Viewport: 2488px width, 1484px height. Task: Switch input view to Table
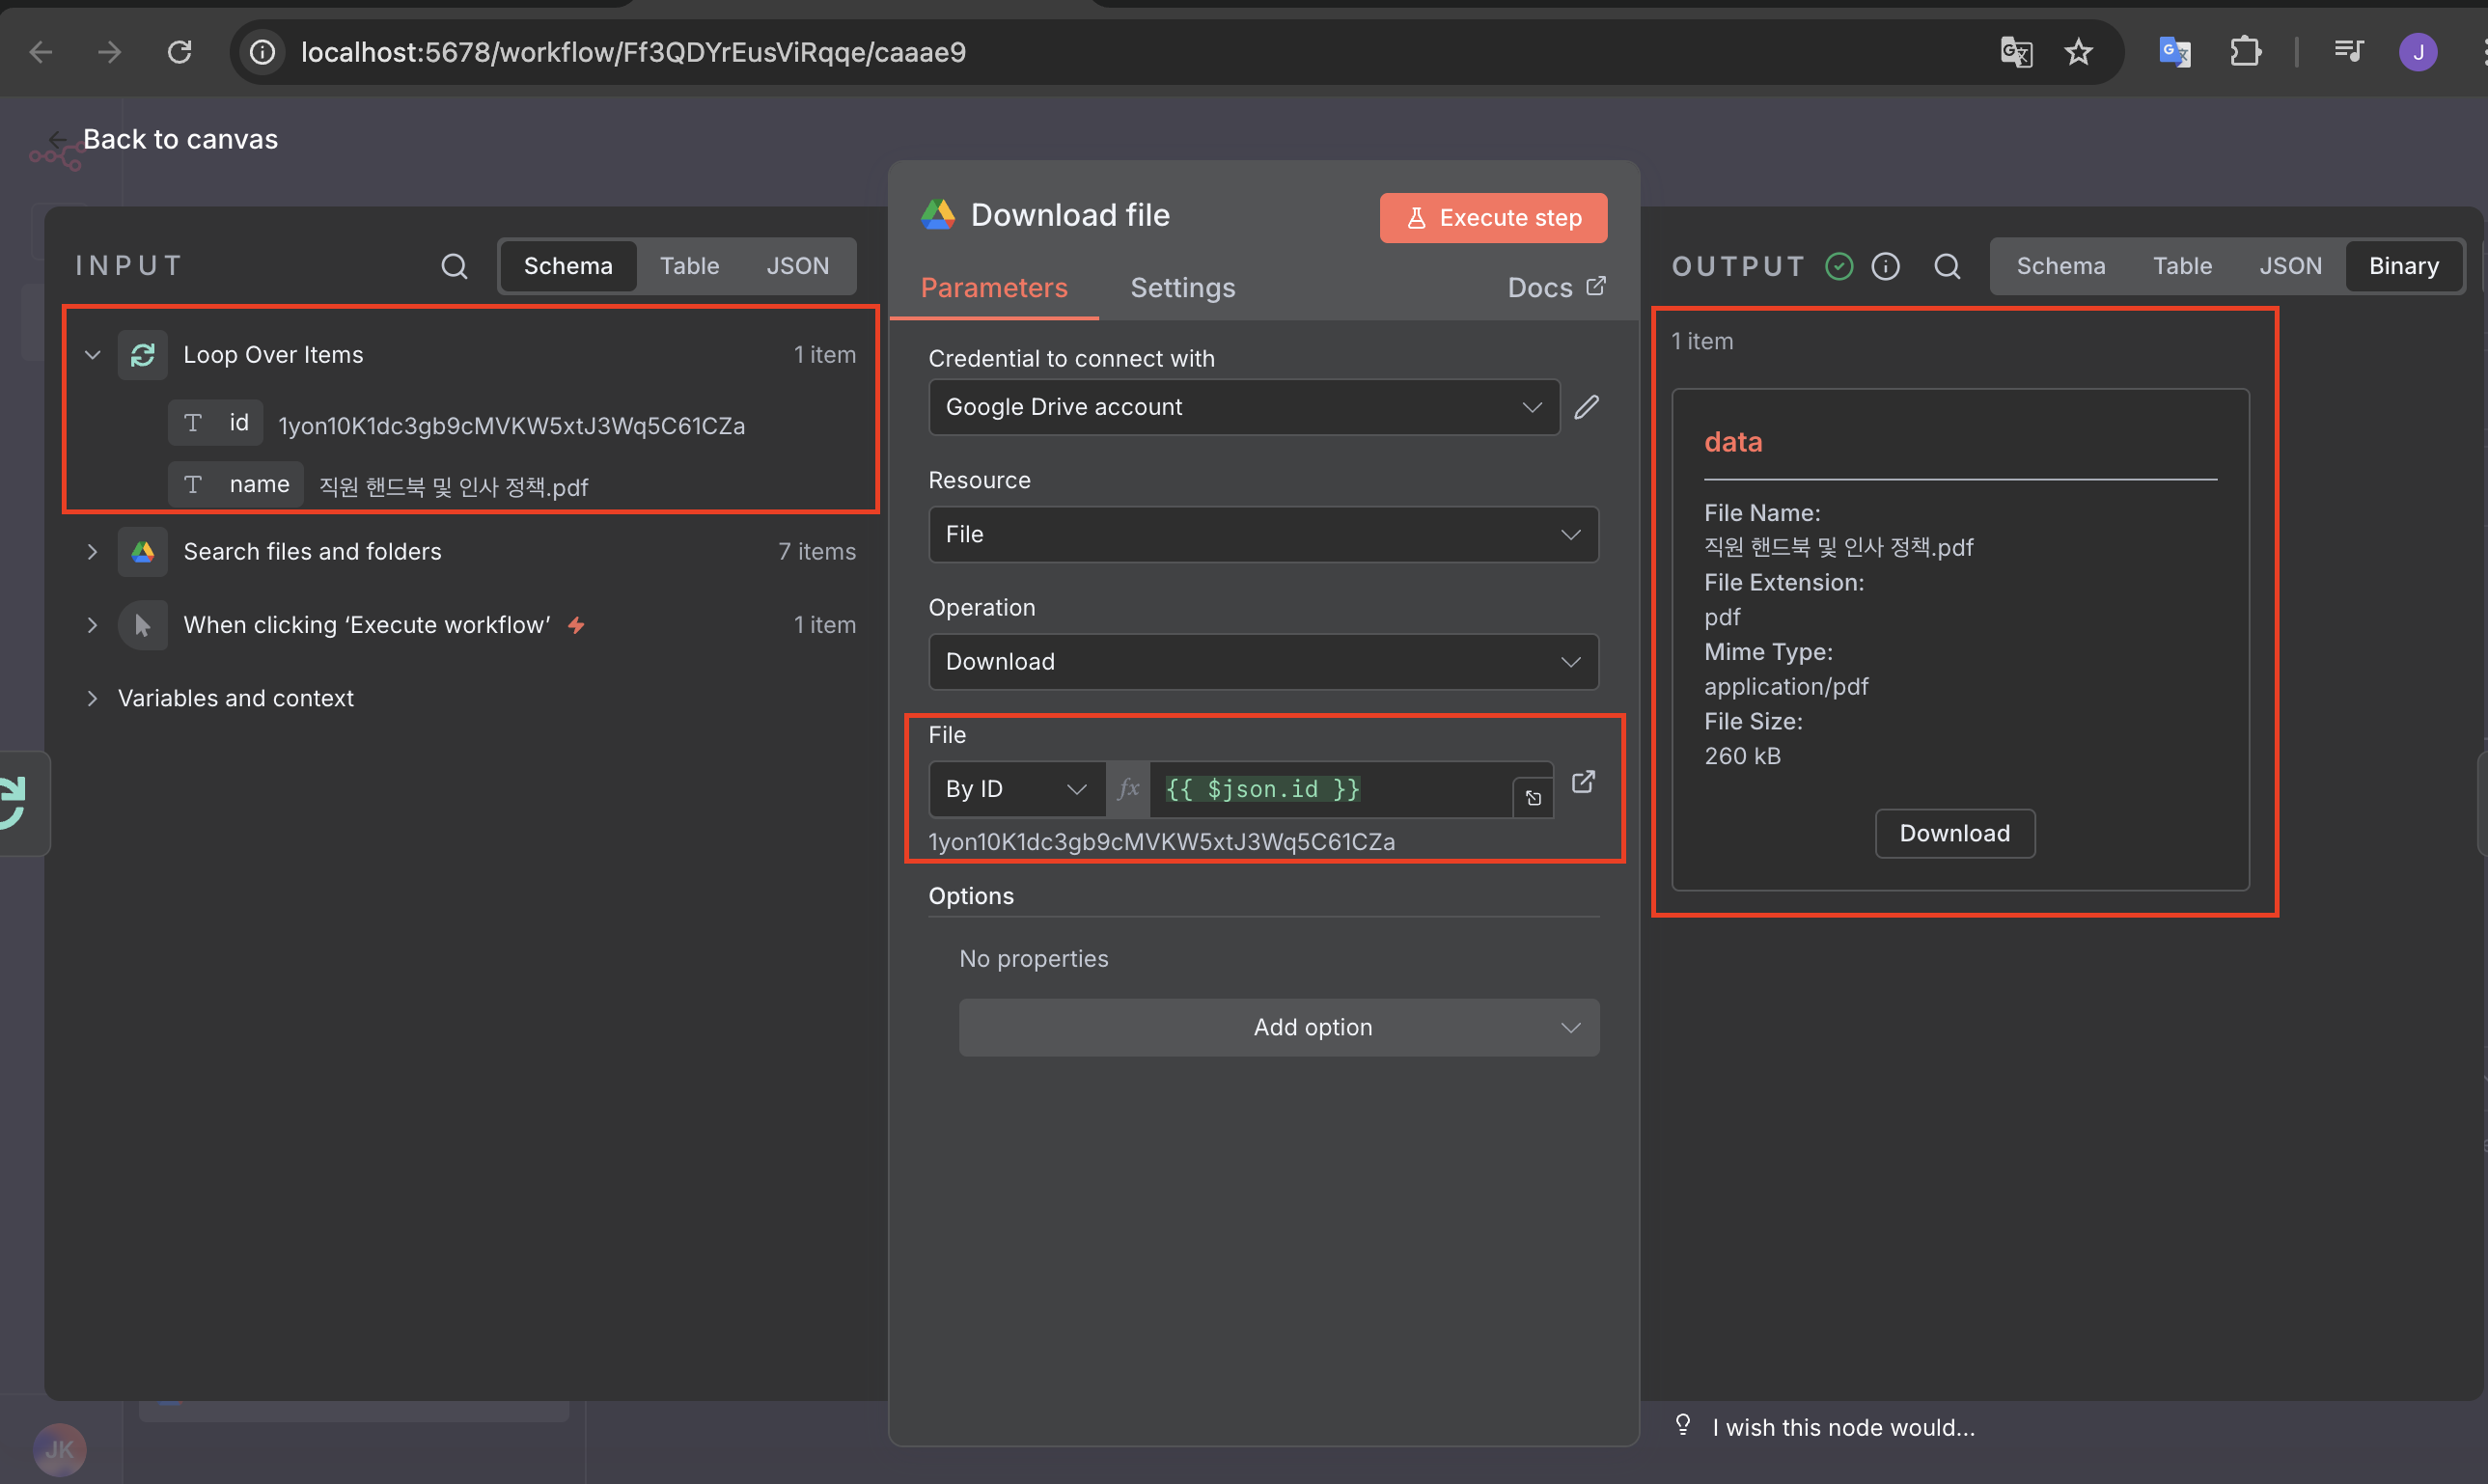click(x=689, y=266)
